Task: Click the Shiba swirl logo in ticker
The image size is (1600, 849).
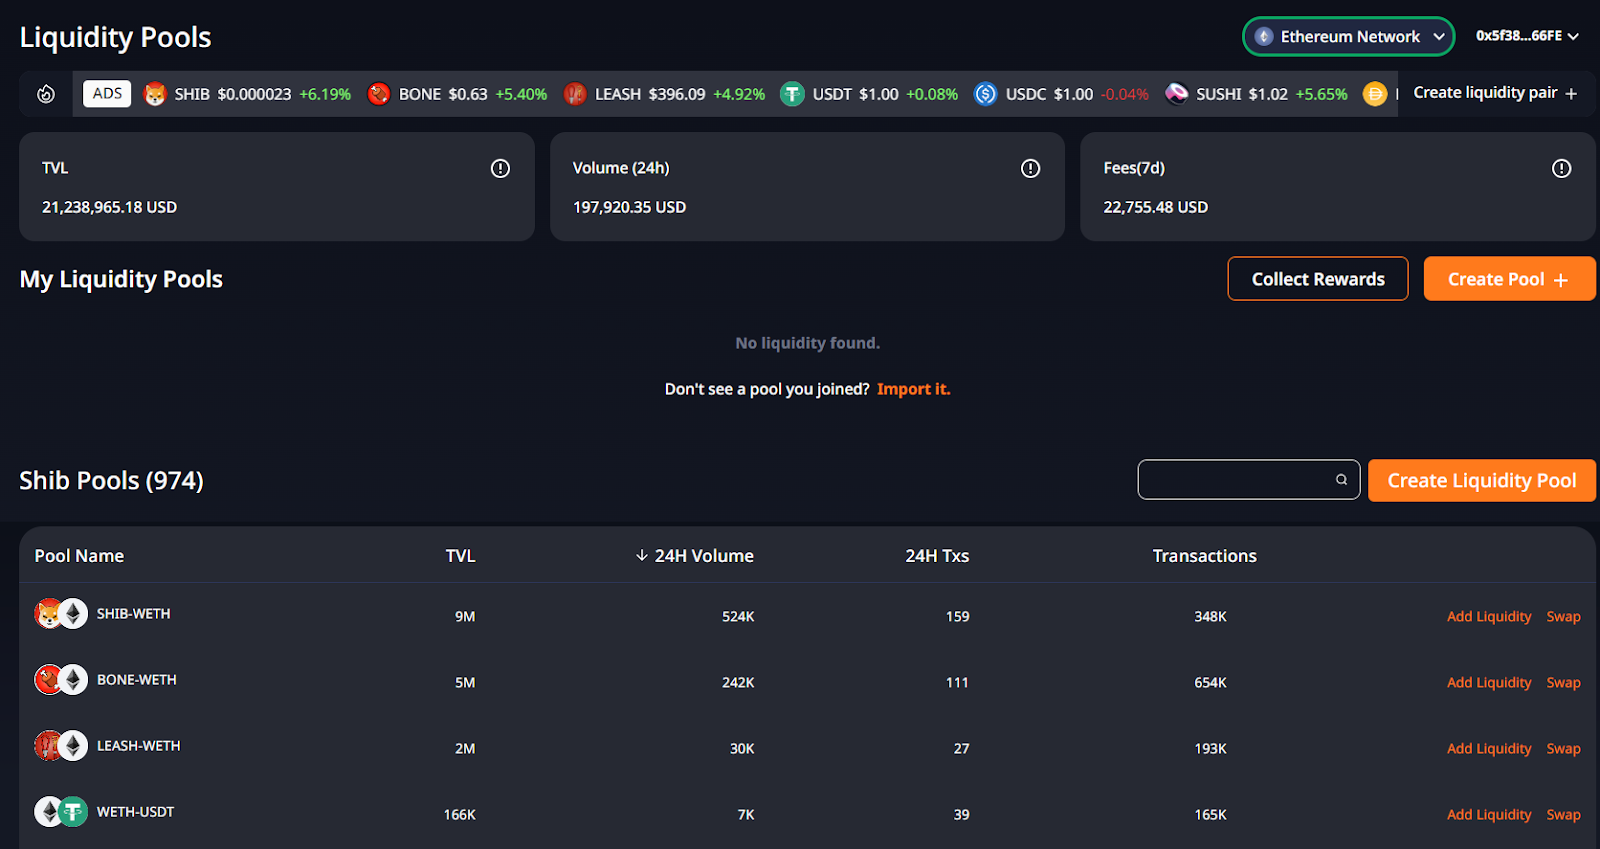Action: [x=46, y=94]
